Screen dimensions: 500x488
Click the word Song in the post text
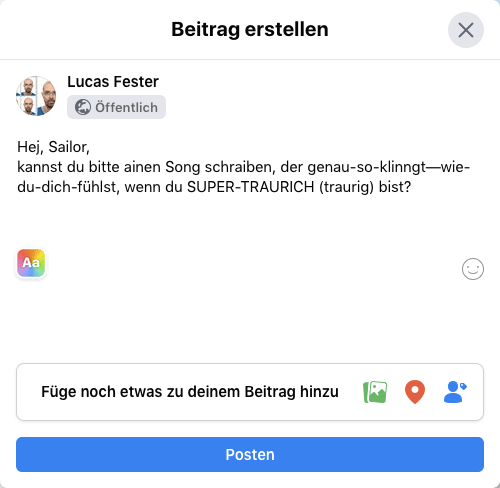pyautogui.click(x=183, y=167)
